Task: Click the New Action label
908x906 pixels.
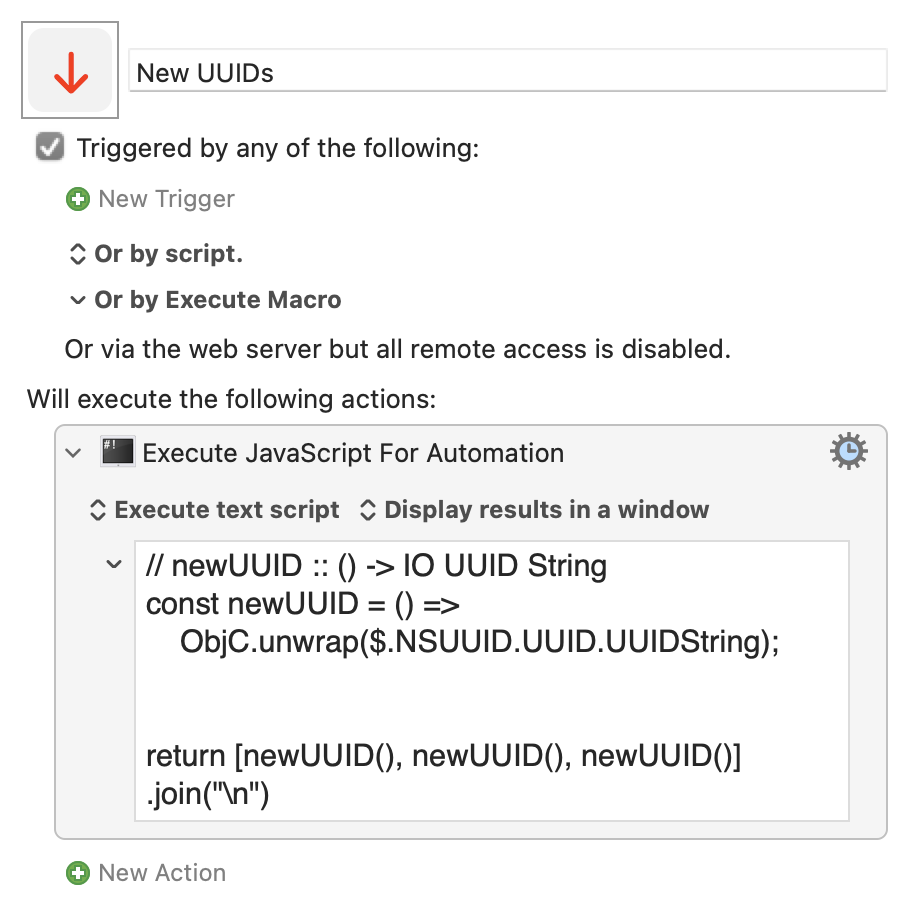Action: (162, 873)
